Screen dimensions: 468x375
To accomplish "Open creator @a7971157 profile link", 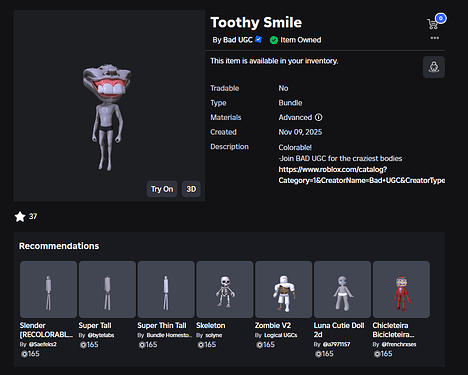I will tap(336, 344).
